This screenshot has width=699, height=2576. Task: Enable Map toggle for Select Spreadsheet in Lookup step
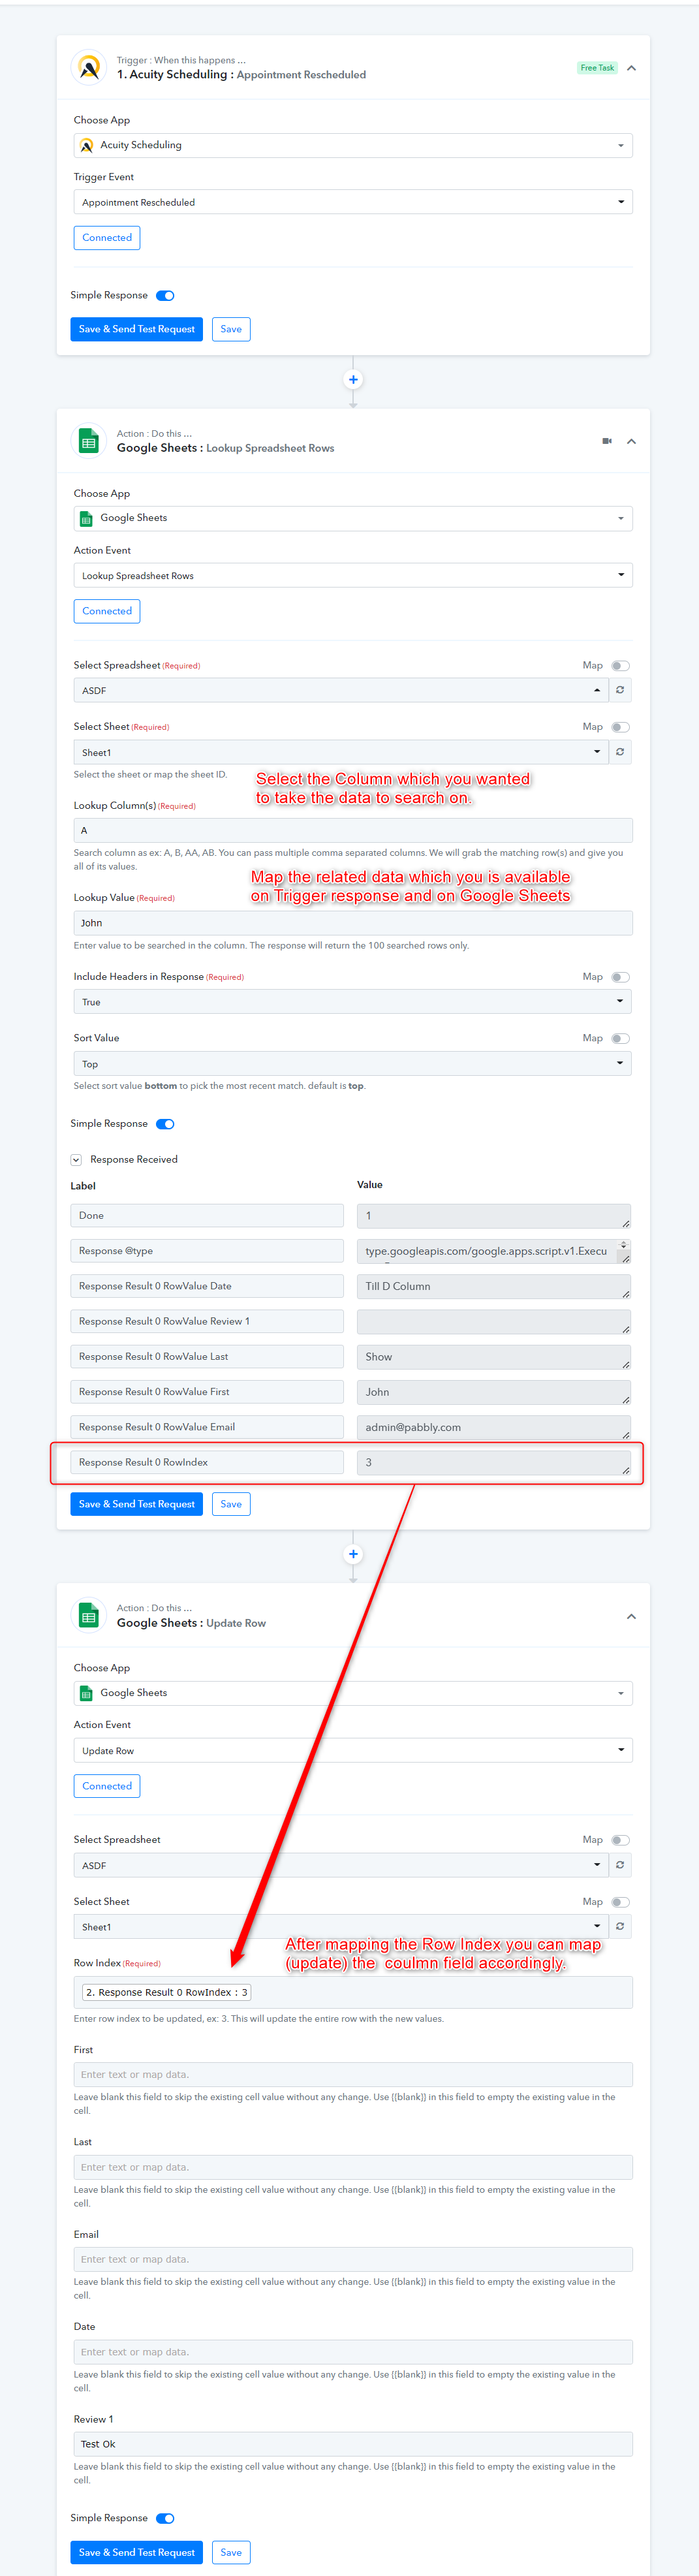tap(620, 666)
